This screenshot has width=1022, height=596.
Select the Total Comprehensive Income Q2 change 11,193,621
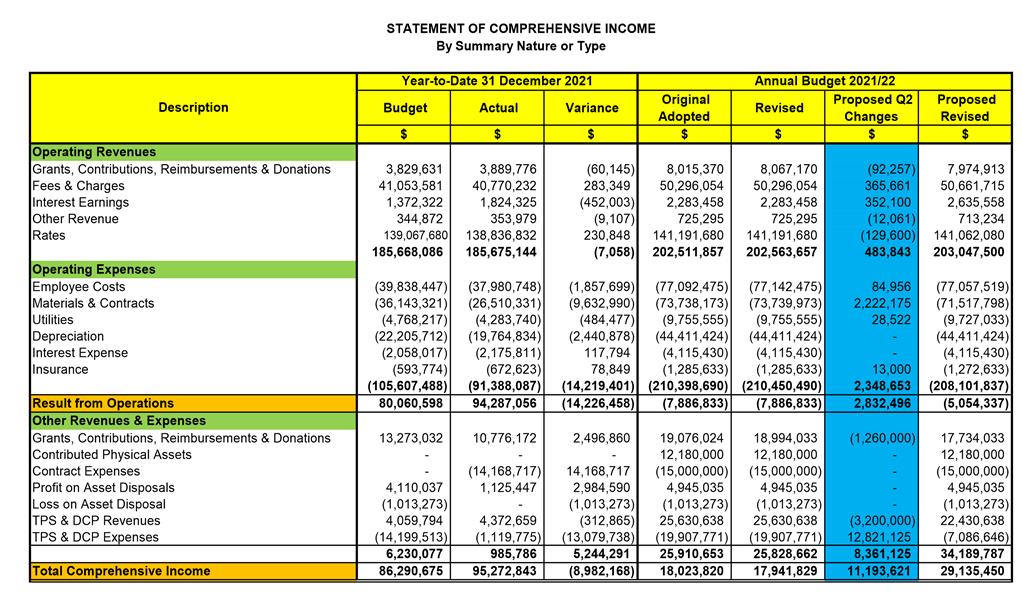[879, 571]
